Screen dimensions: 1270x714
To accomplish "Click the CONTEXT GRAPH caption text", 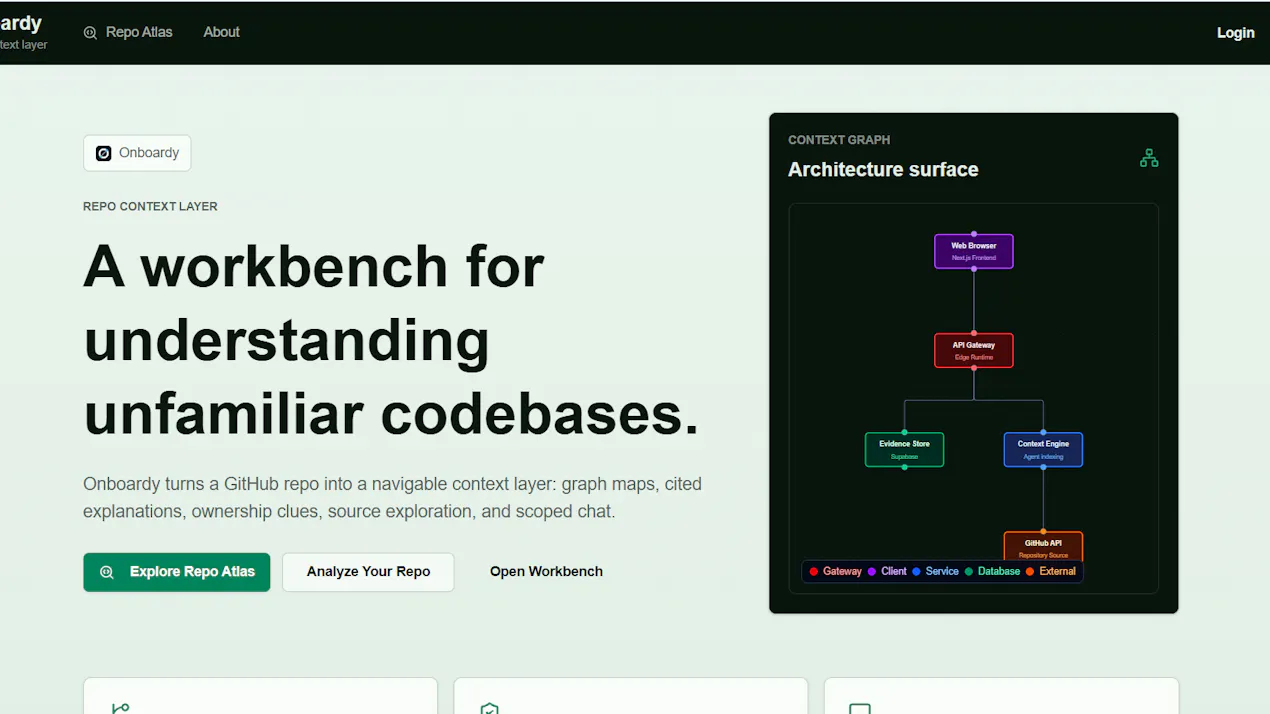I will tap(839, 140).
